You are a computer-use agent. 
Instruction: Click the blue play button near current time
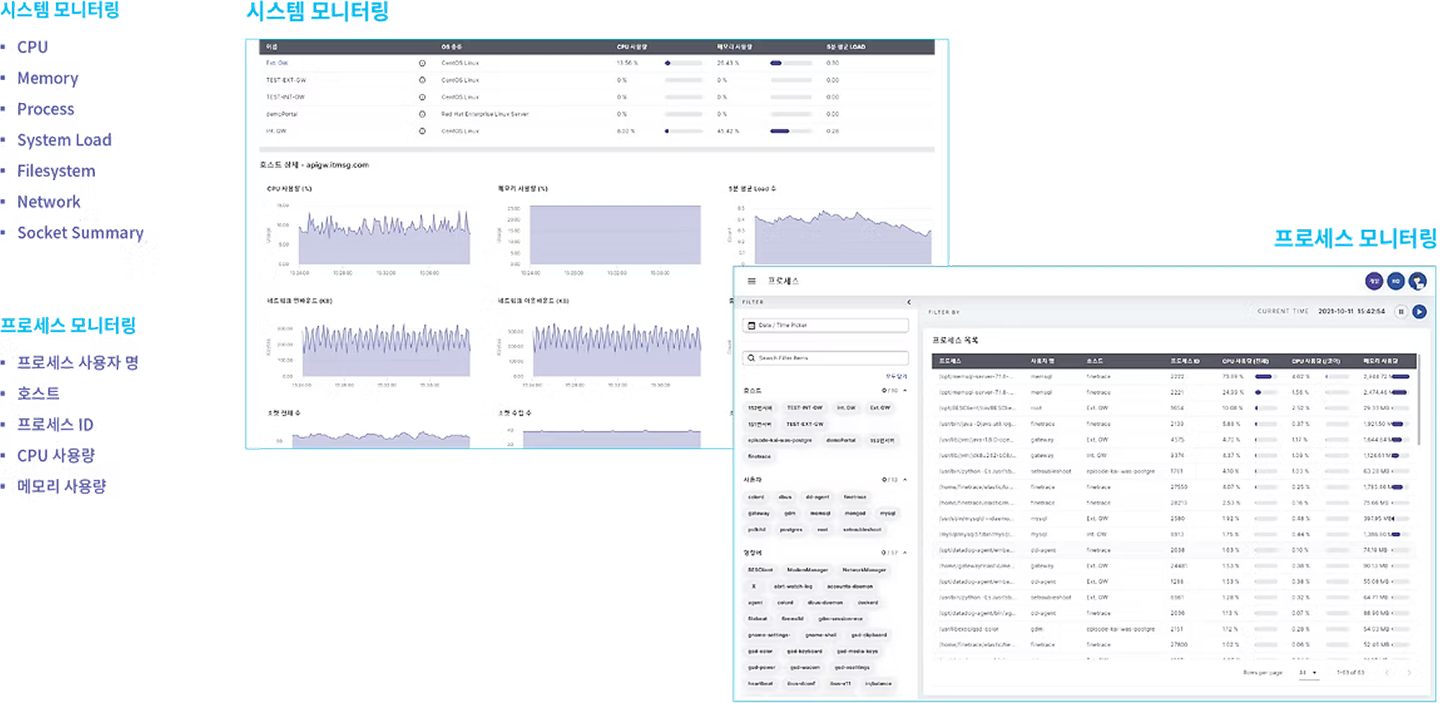[x=1419, y=311]
